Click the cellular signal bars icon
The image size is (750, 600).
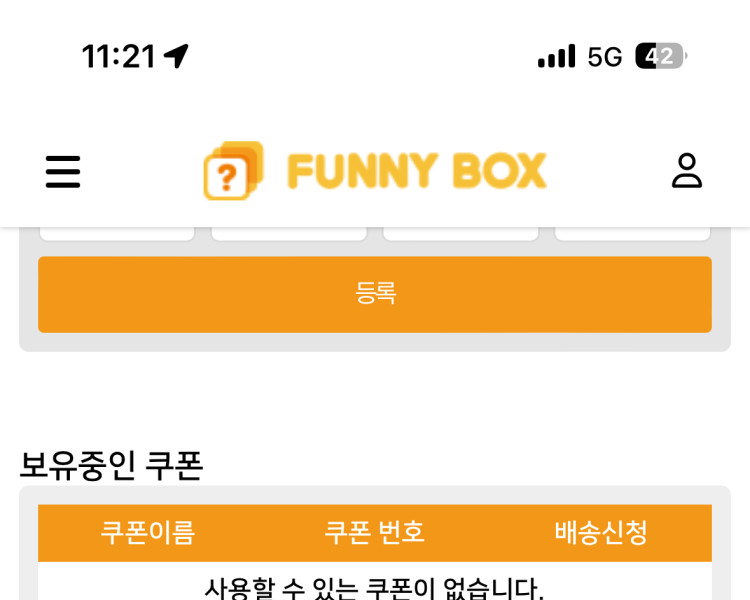556,56
